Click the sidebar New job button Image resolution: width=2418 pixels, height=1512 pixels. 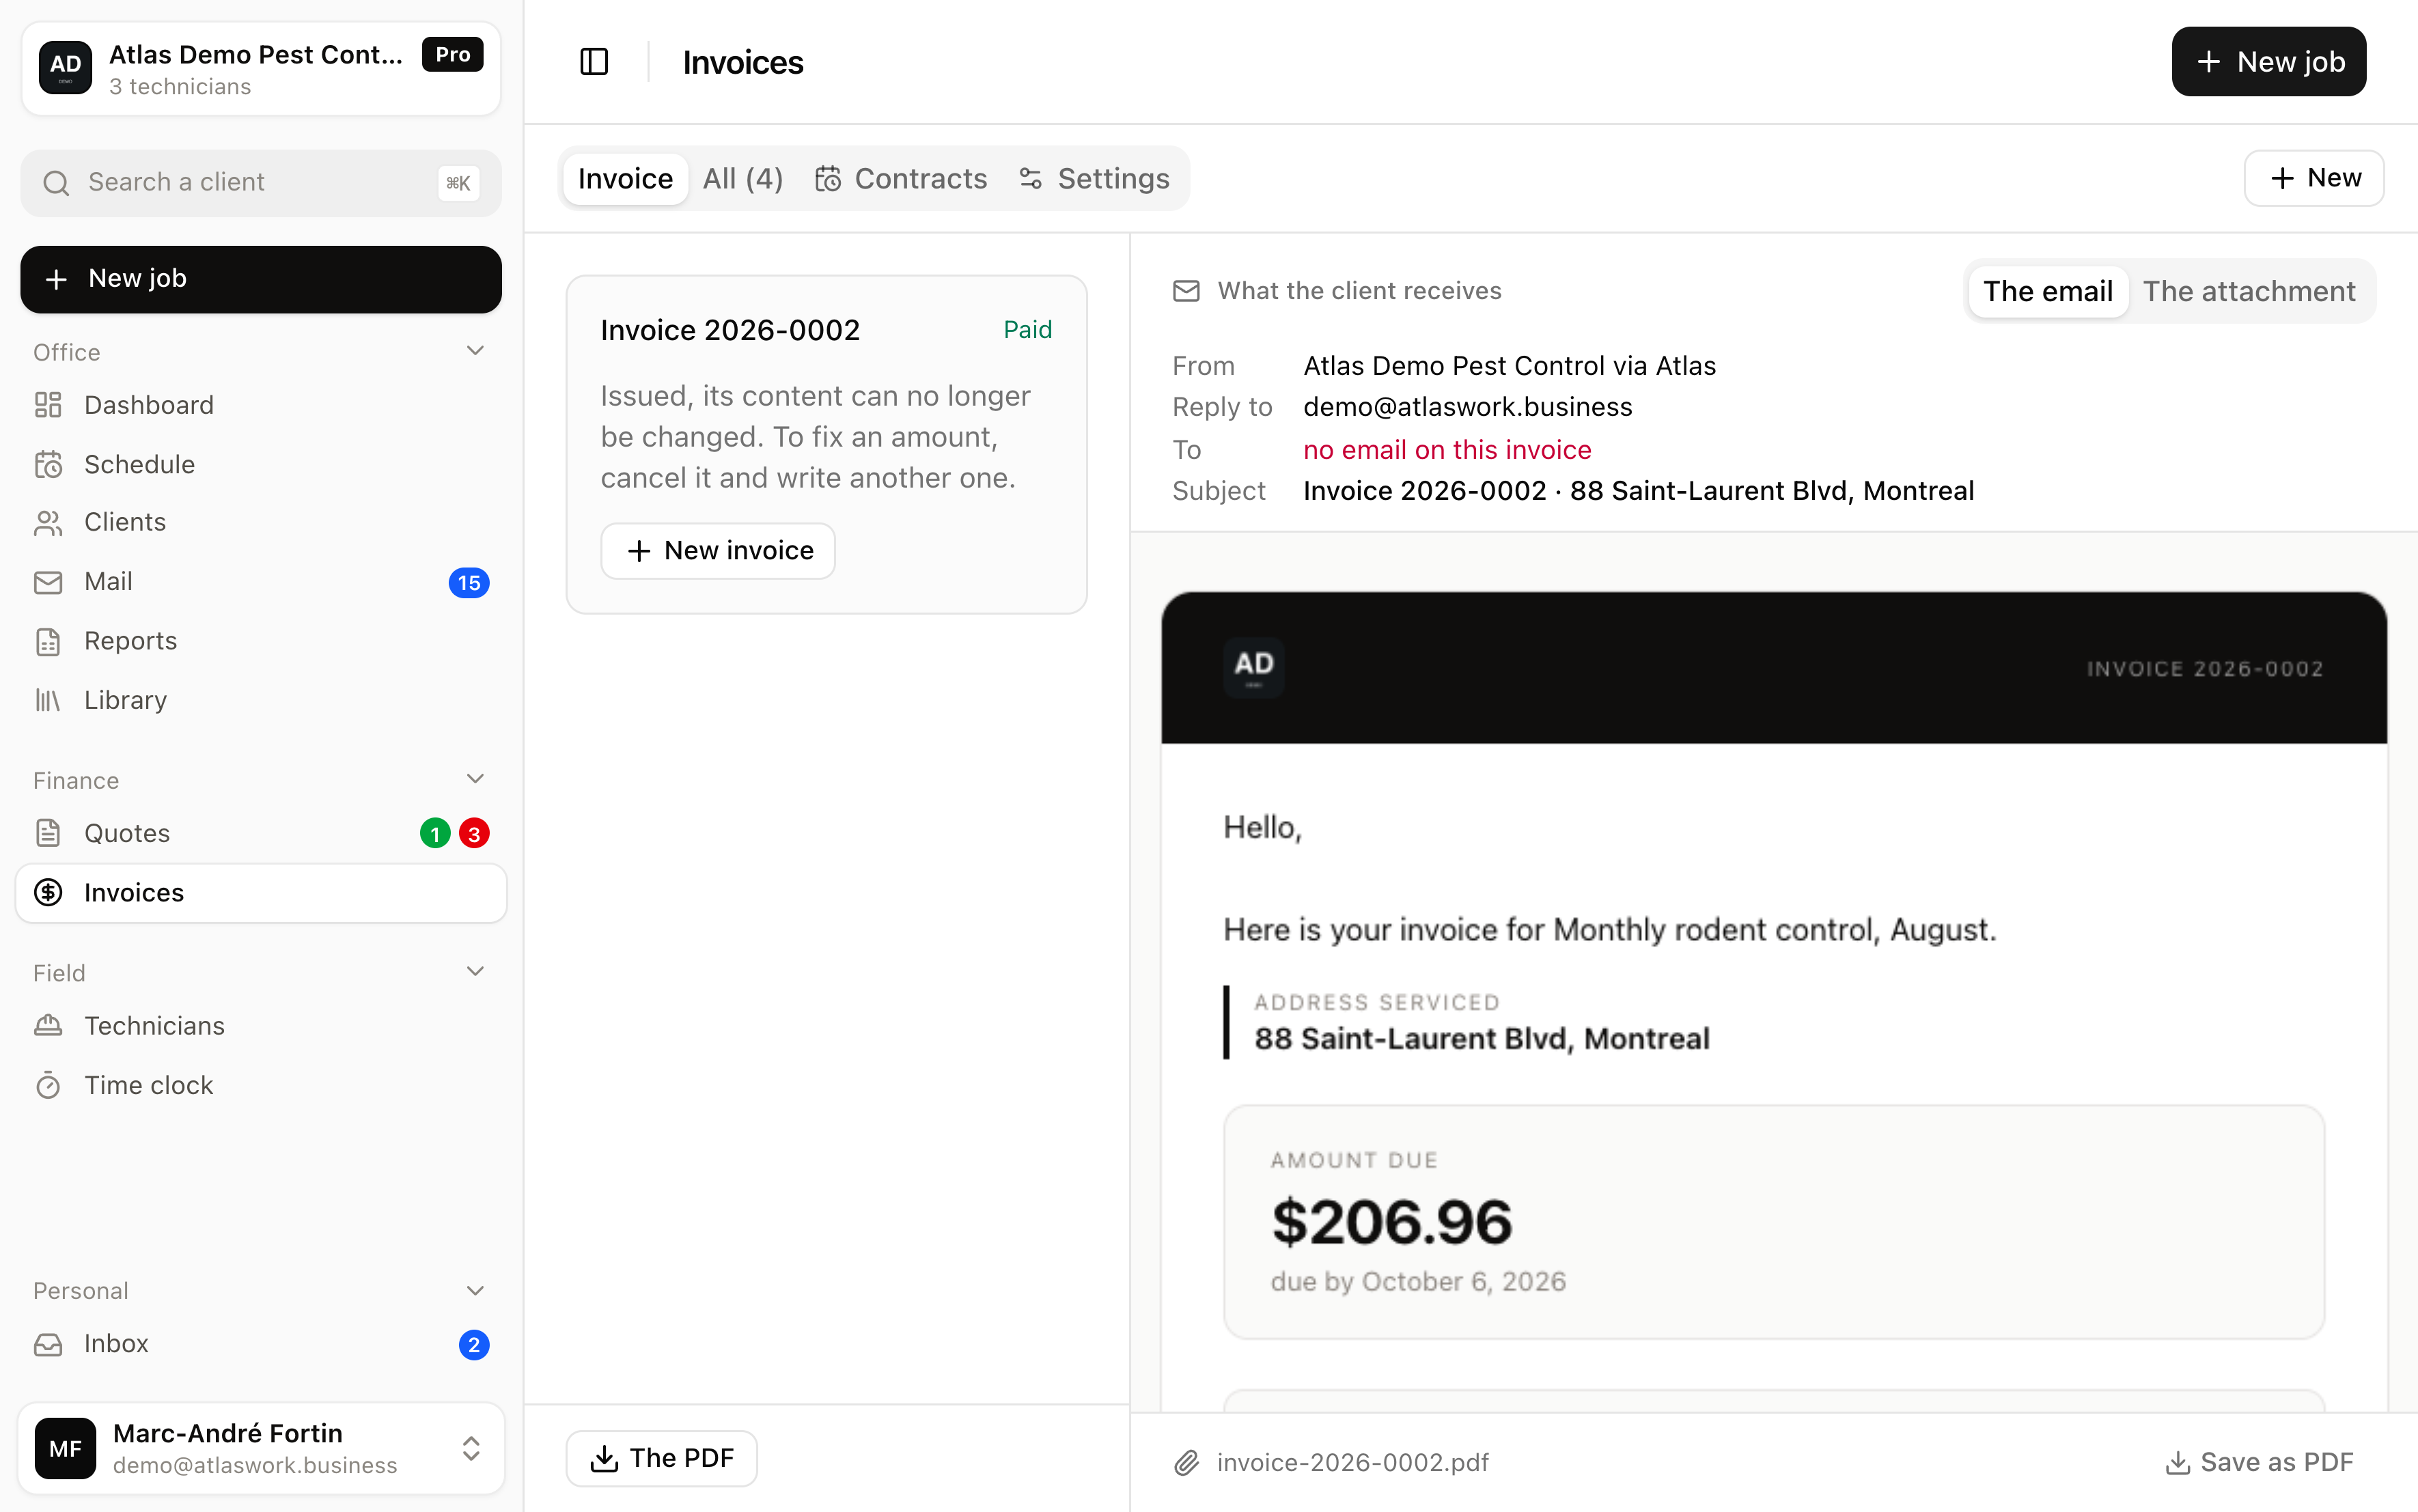coord(261,279)
